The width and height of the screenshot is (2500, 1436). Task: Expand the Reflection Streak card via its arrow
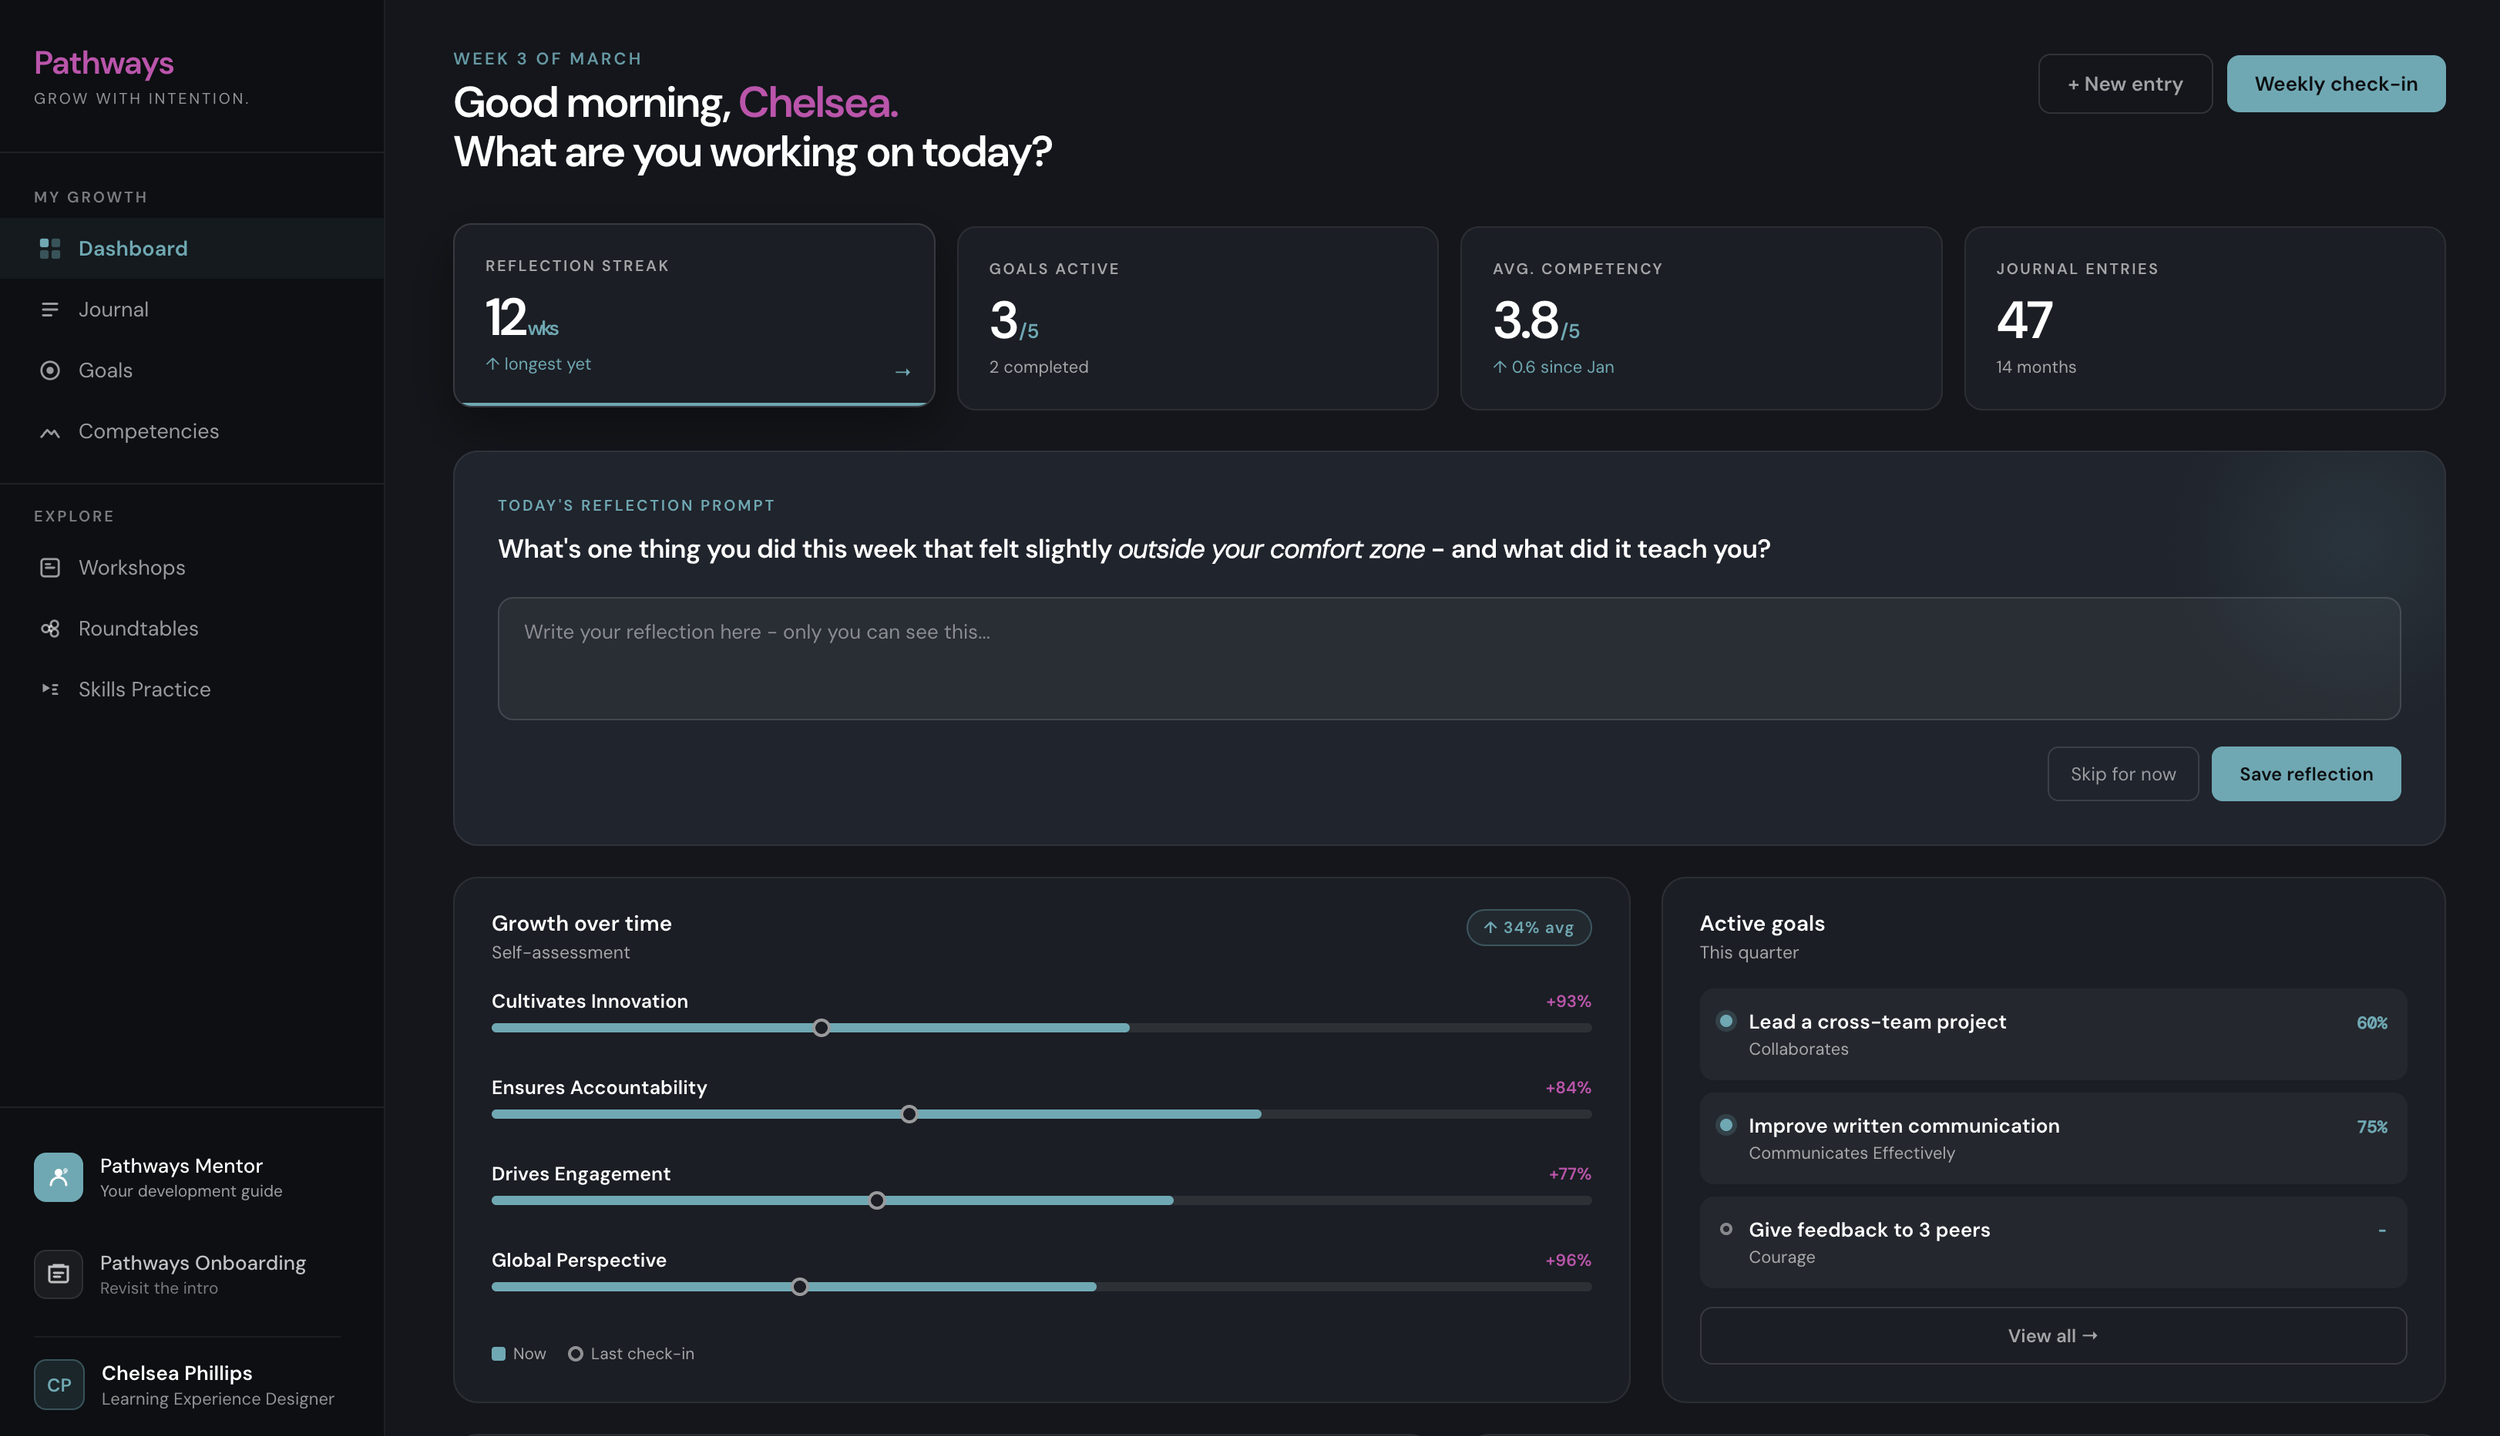903,371
